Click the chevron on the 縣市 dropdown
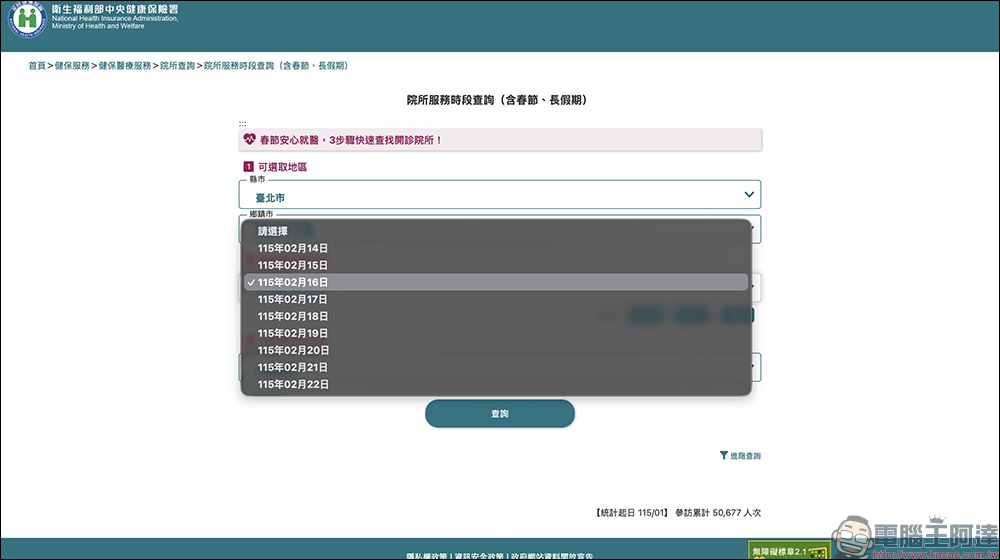 point(749,195)
